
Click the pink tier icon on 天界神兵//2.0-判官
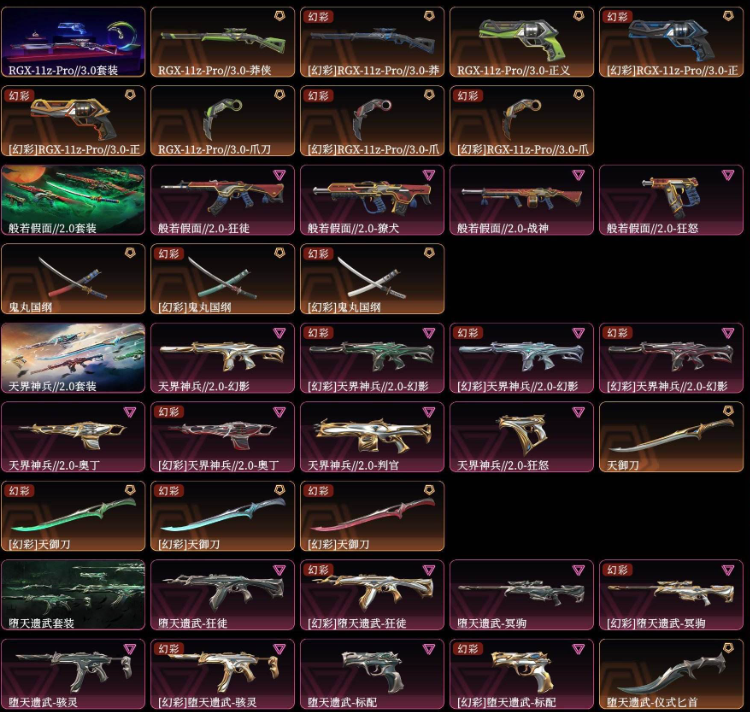[x=429, y=412]
